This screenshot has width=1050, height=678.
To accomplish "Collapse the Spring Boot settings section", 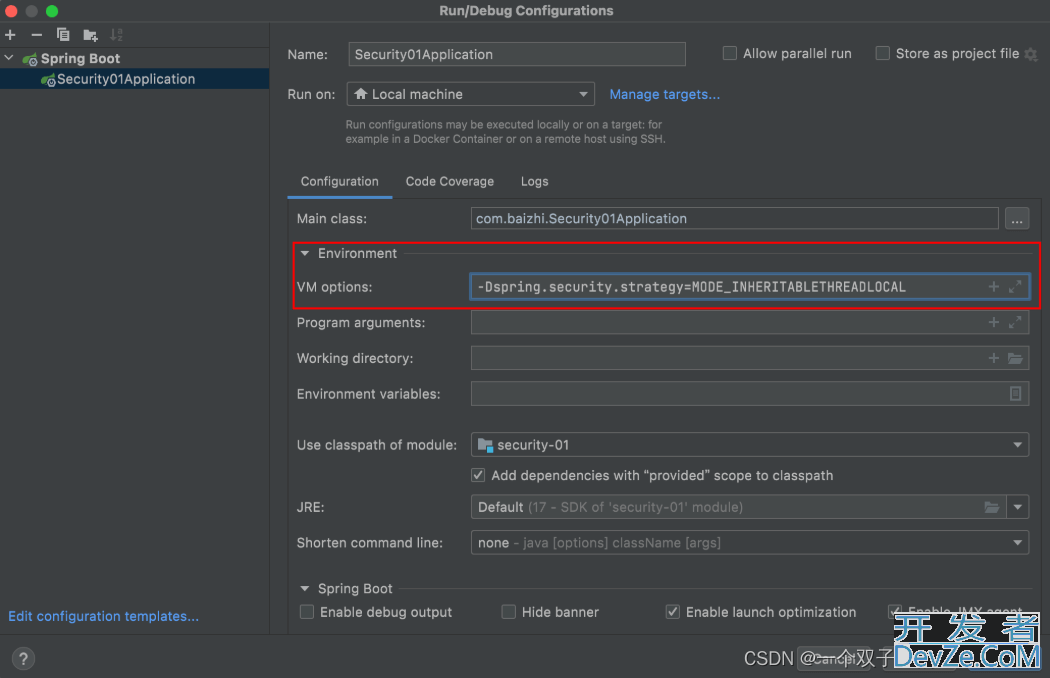I will (305, 589).
